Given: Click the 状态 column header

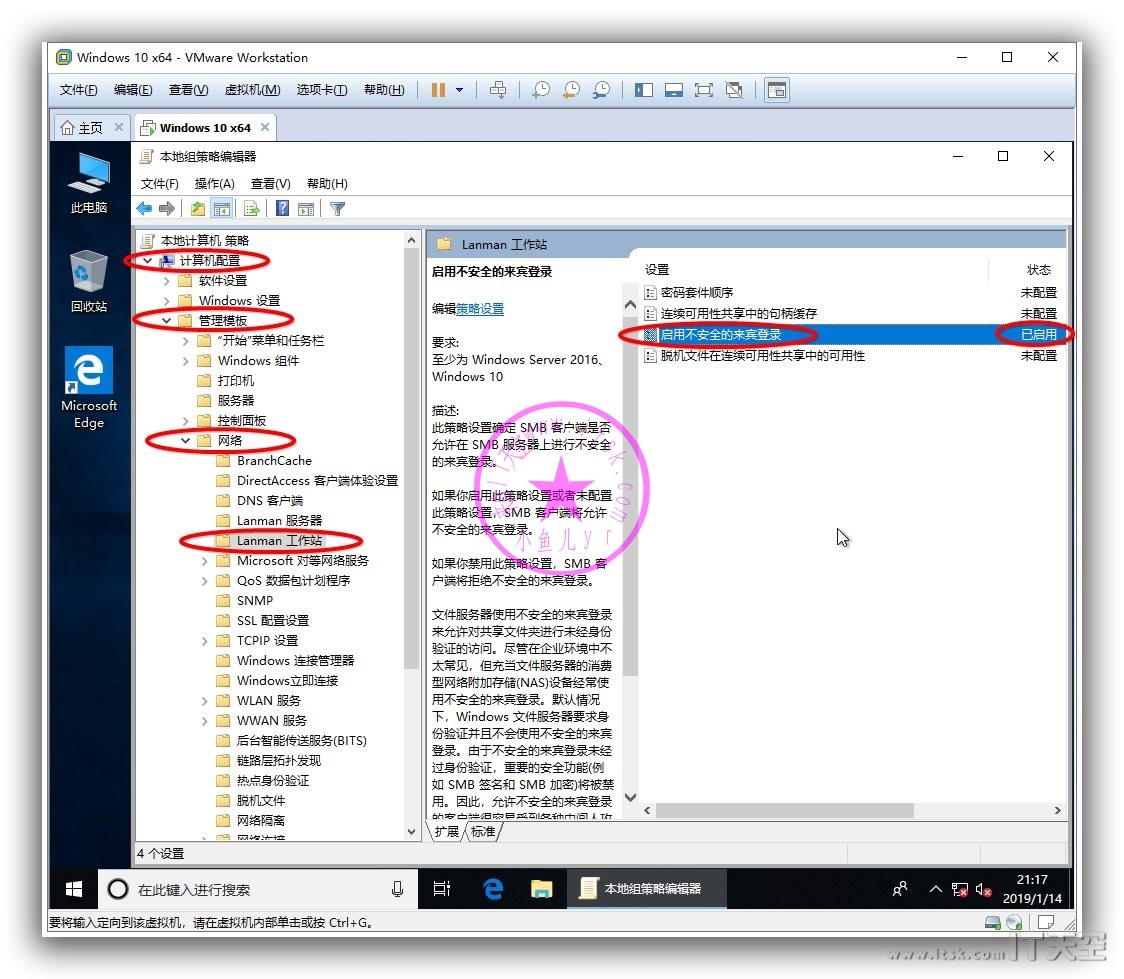Looking at the screenshot, I should pyautogui.click(x=1039, y=269).
